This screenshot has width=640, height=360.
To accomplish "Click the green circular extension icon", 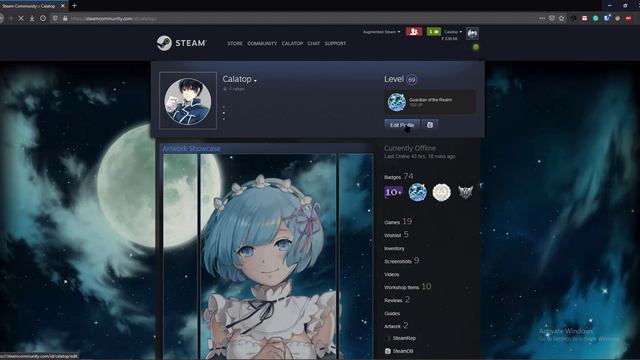I will point(596,18).
